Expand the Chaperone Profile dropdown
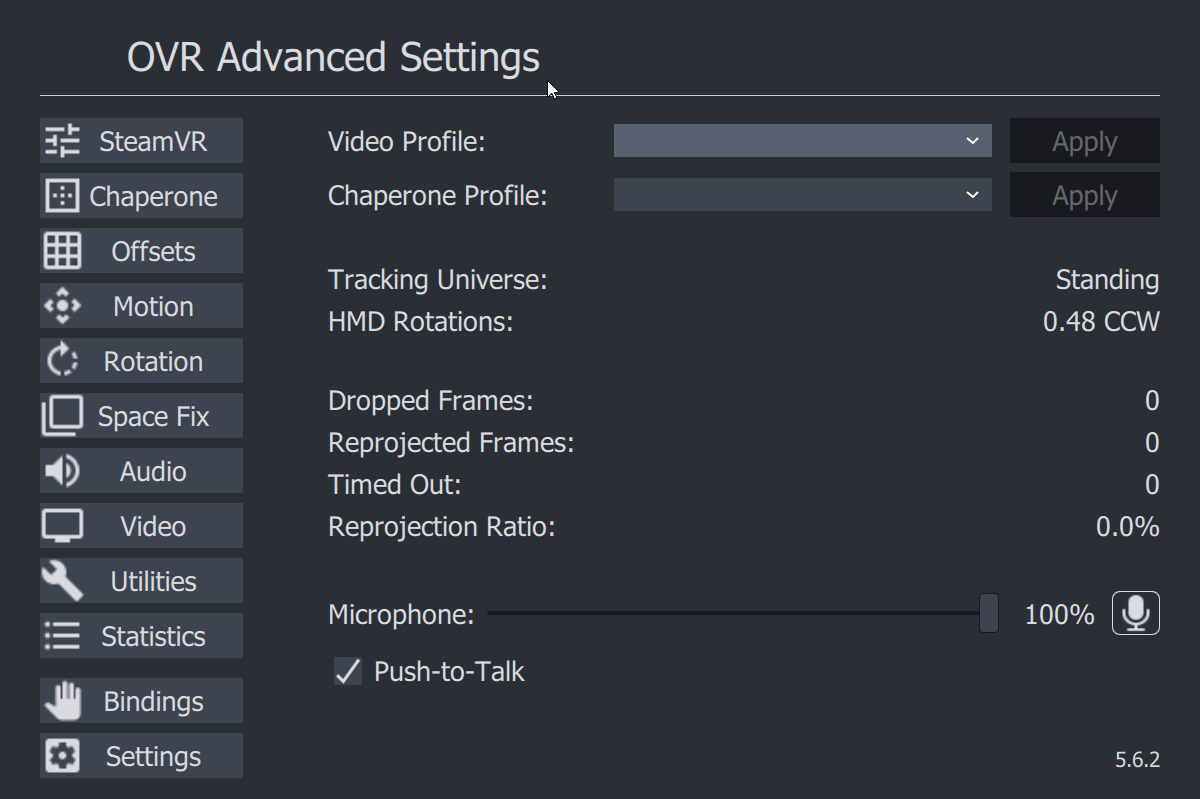Image resolution: width=1200 pixels, height=799 pixels. (x=802, y=195)
